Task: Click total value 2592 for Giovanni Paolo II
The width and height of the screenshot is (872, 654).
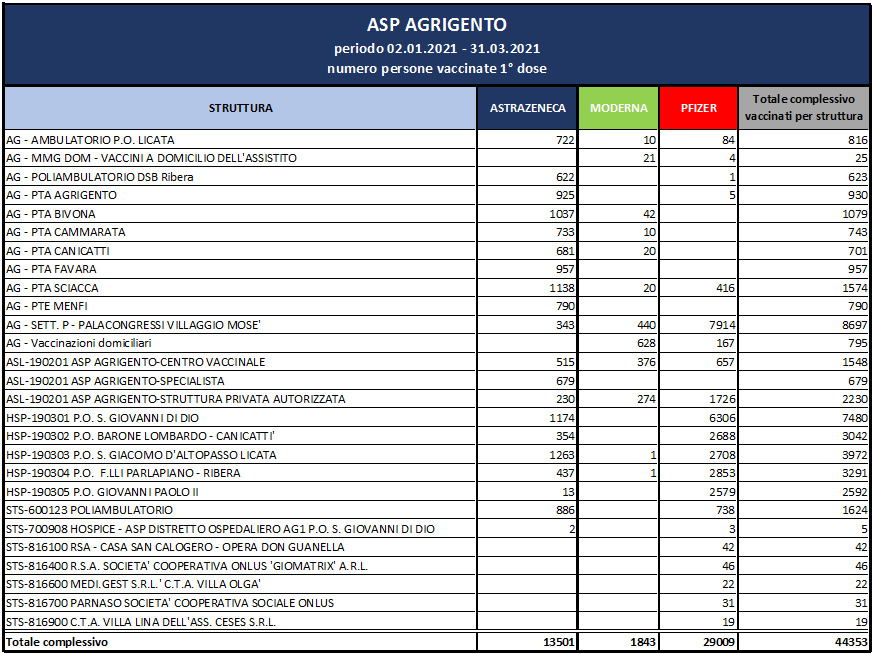Action: [856, 492]
